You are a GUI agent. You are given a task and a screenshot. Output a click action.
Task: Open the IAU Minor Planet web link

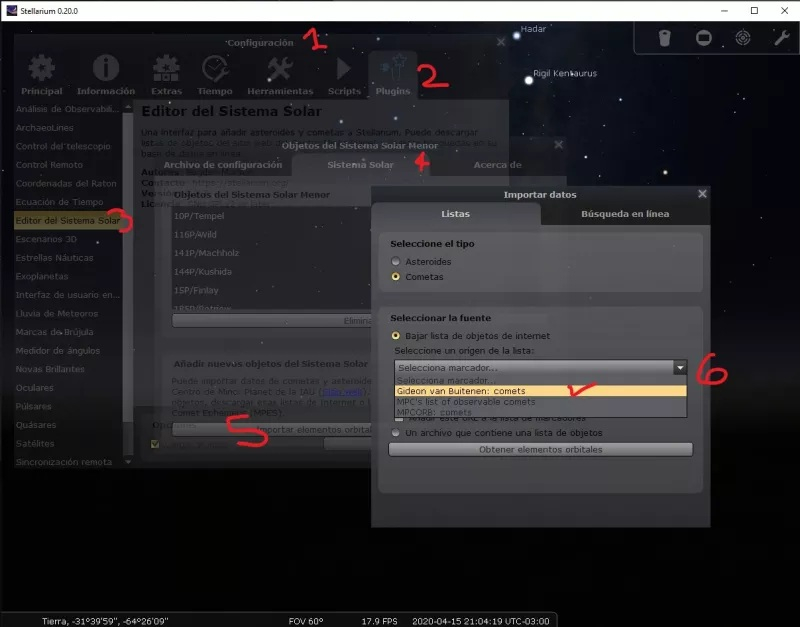pos(342,392)
